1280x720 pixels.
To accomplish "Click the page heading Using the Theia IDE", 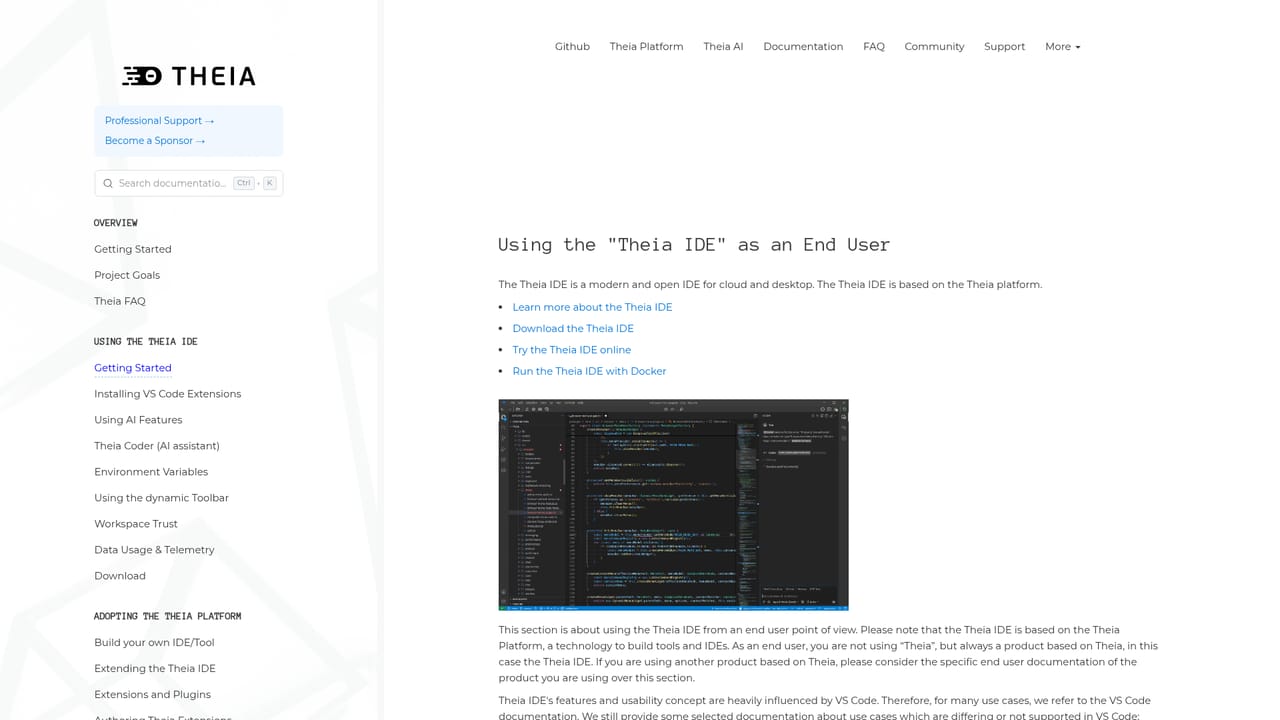I will 694,245.
